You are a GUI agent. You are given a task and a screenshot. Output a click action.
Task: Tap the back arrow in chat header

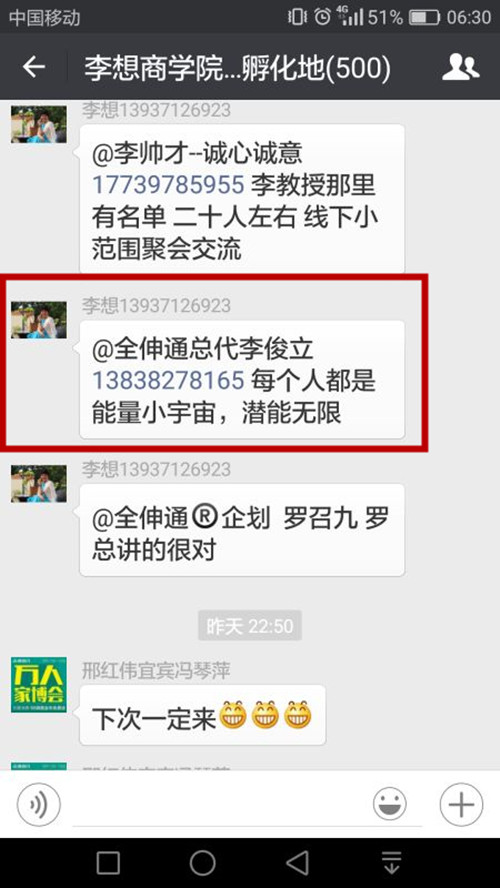coord(33,67)
